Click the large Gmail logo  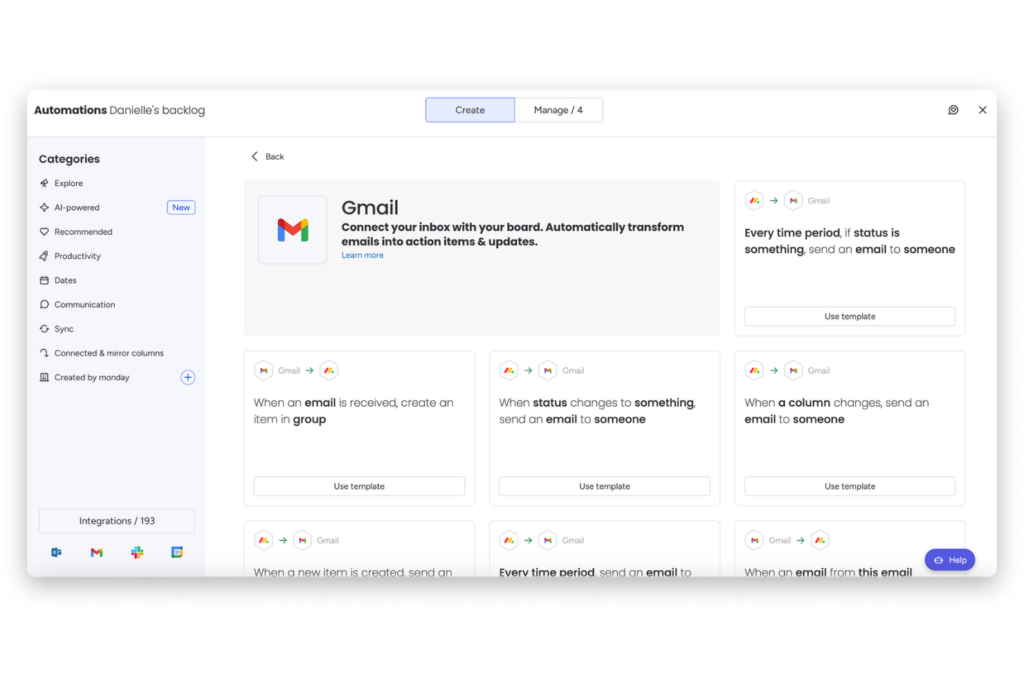click(293, 230)
